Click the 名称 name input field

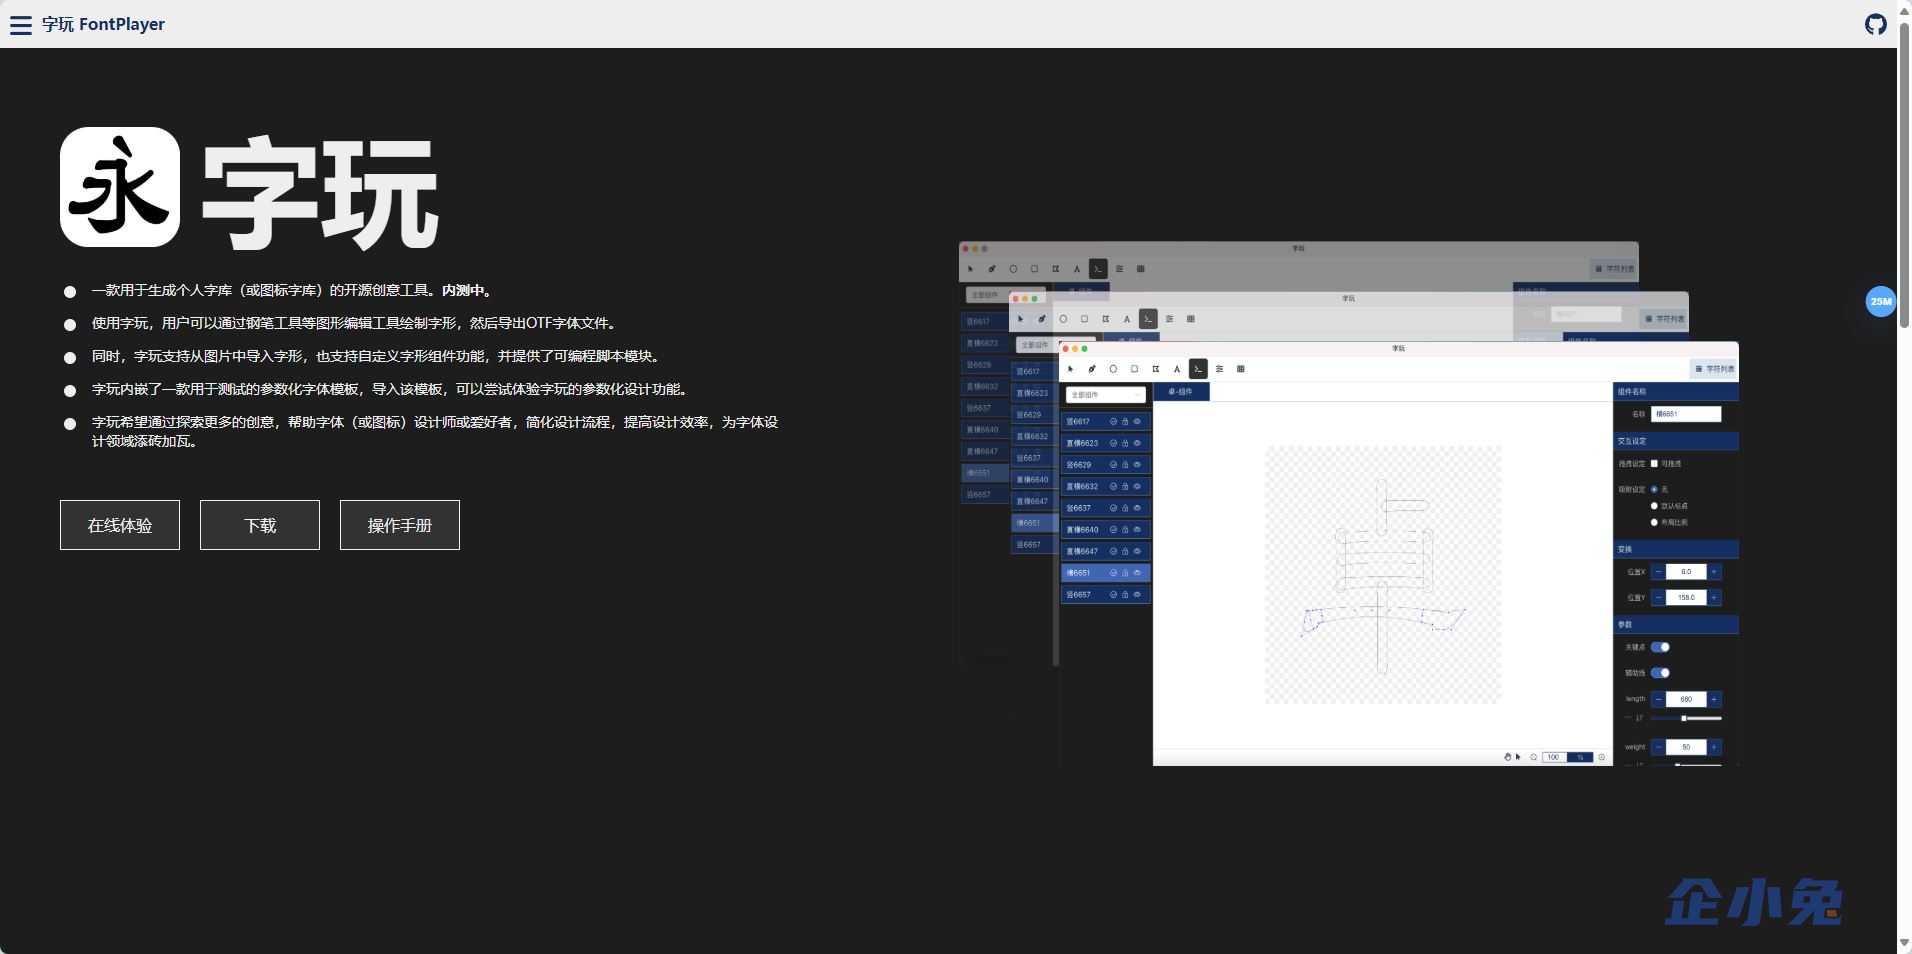1687,414
